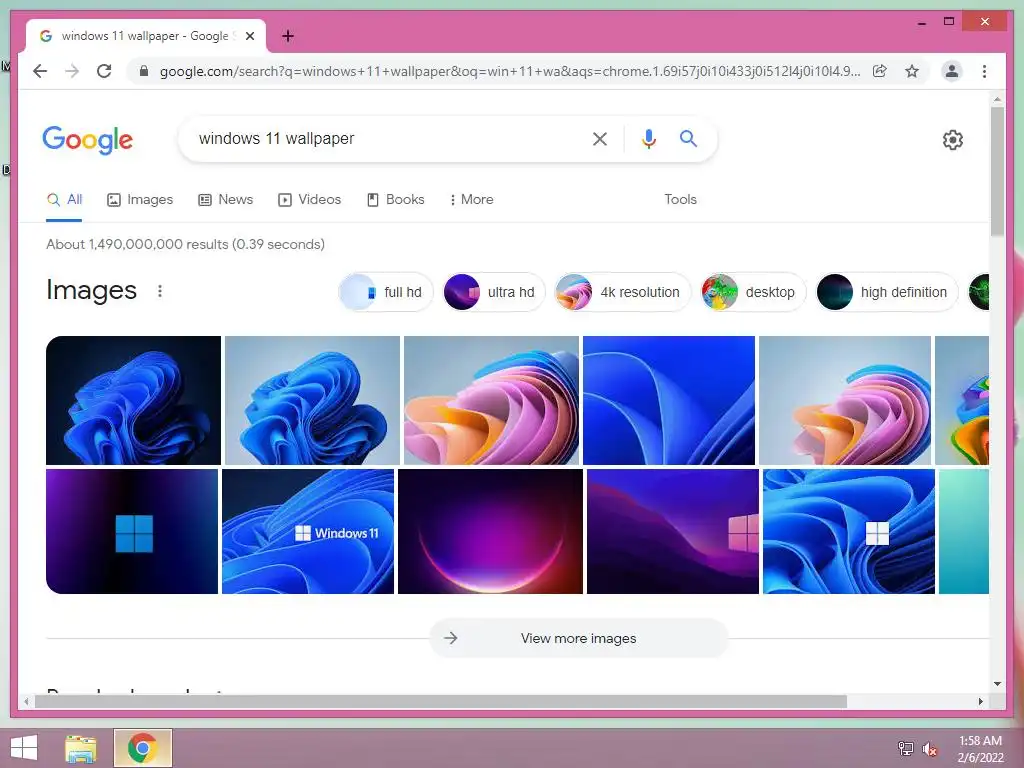Click vertical scrollbar down arrow
This screenshot has width=1024, height=768.
pyautogui.click(x=997, y=684)
